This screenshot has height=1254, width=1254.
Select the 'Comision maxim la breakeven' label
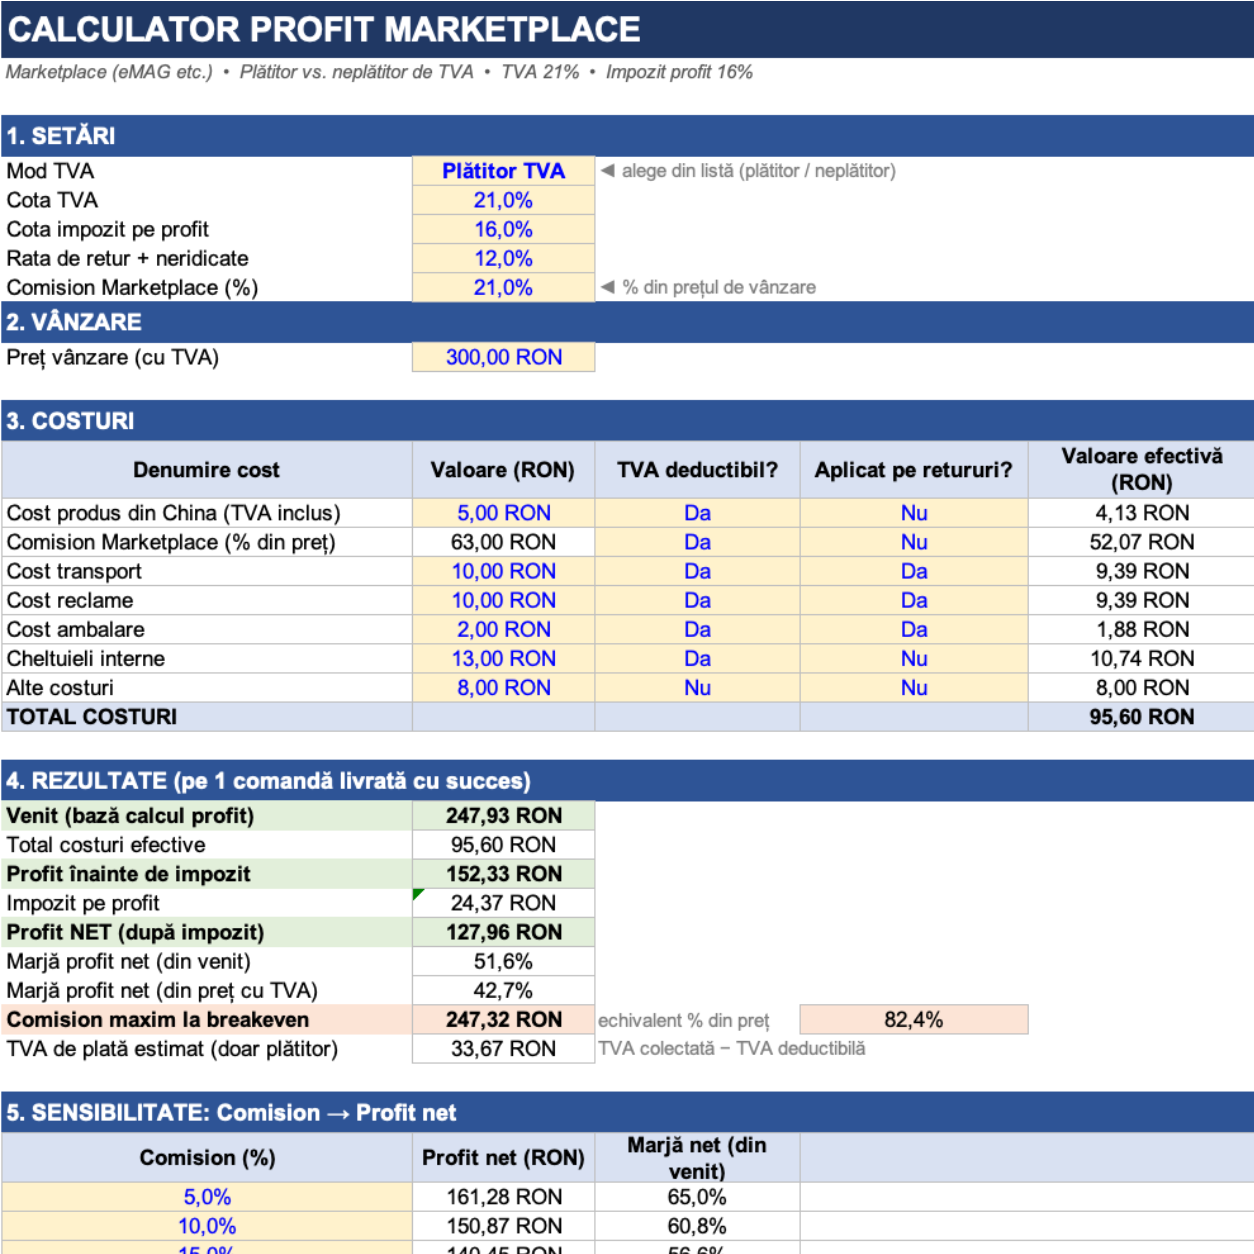[207, 1019]
